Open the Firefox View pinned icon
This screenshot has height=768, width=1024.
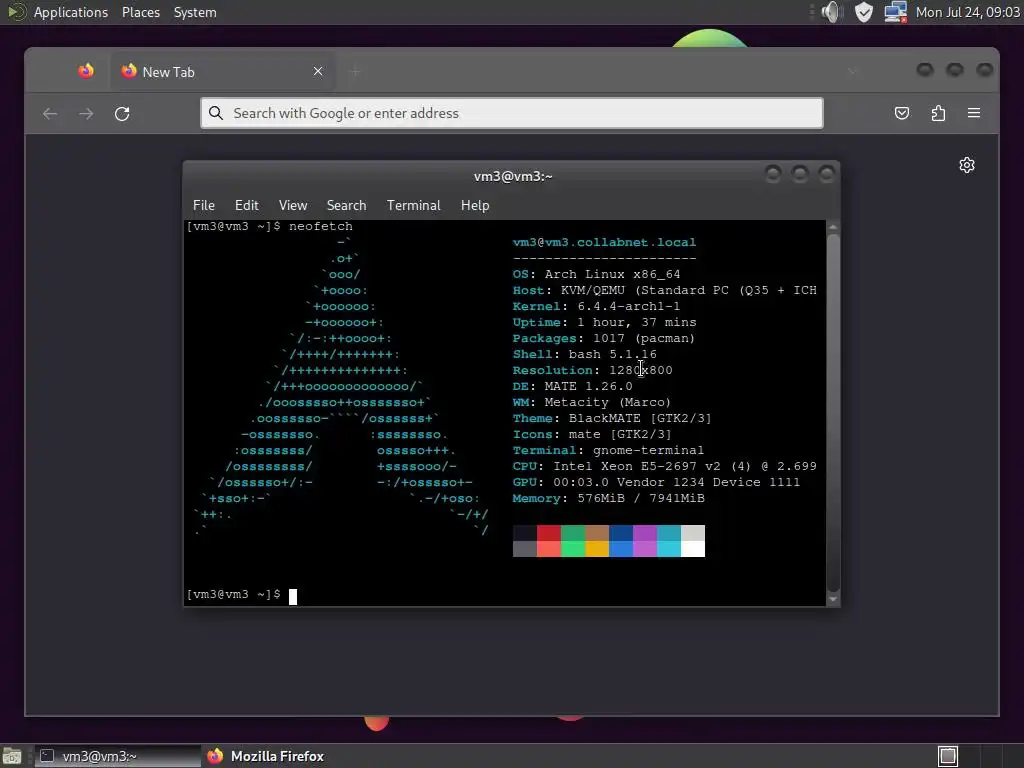[86, 71]
